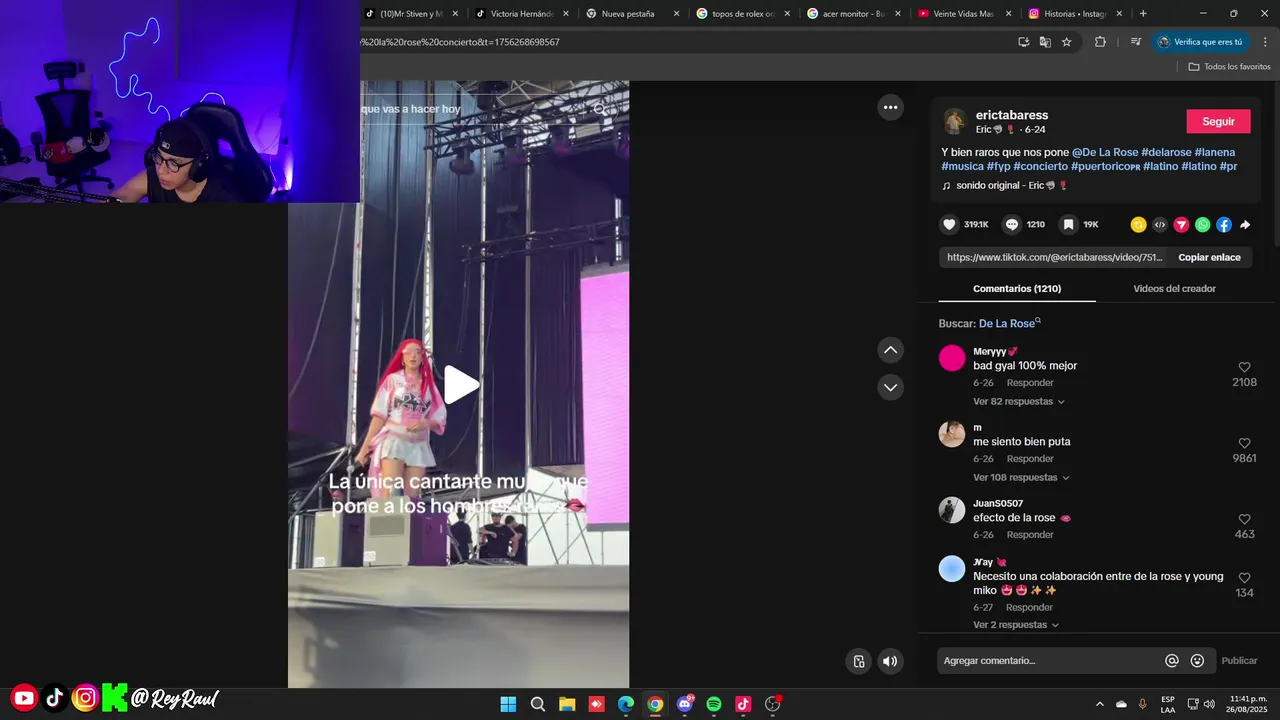Image resolution: width=1280 pixels, height=720 pixels.
Task: Open Chrome three-dot menu
Action: click(x=1264, y=42)
